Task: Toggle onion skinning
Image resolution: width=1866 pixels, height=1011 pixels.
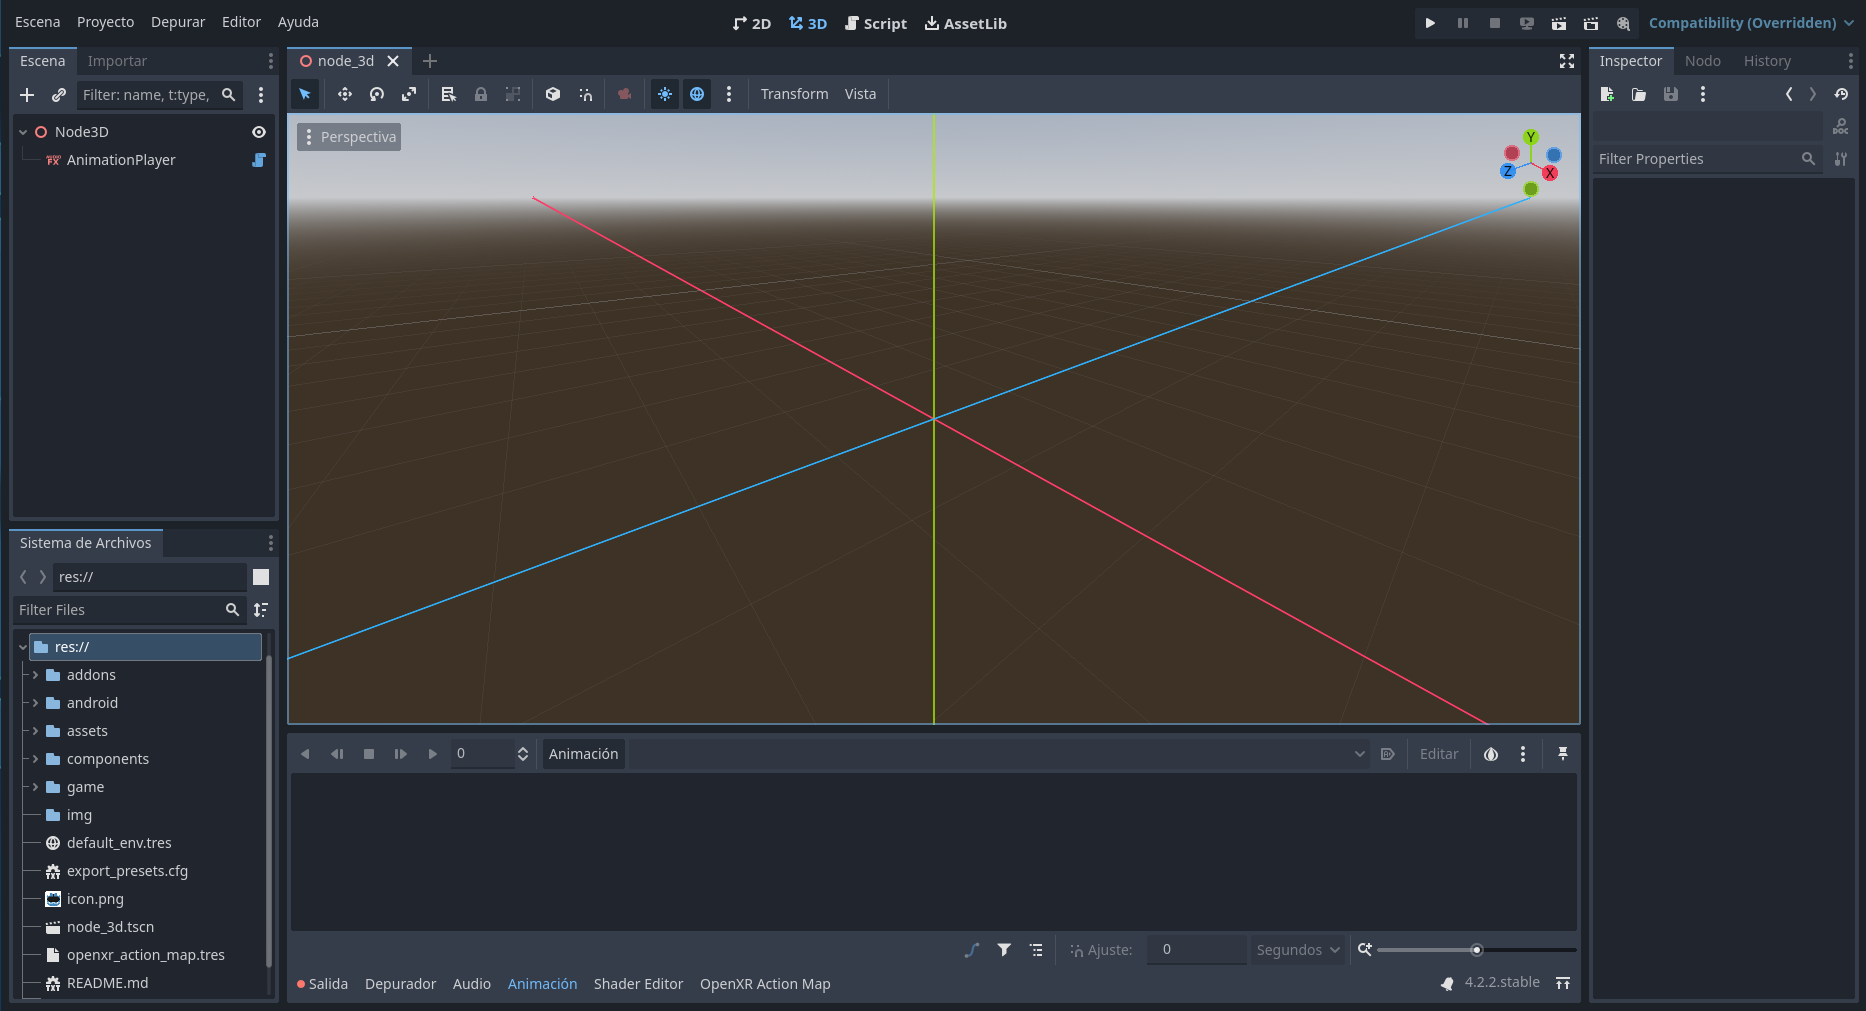Action: [1491, 754]
